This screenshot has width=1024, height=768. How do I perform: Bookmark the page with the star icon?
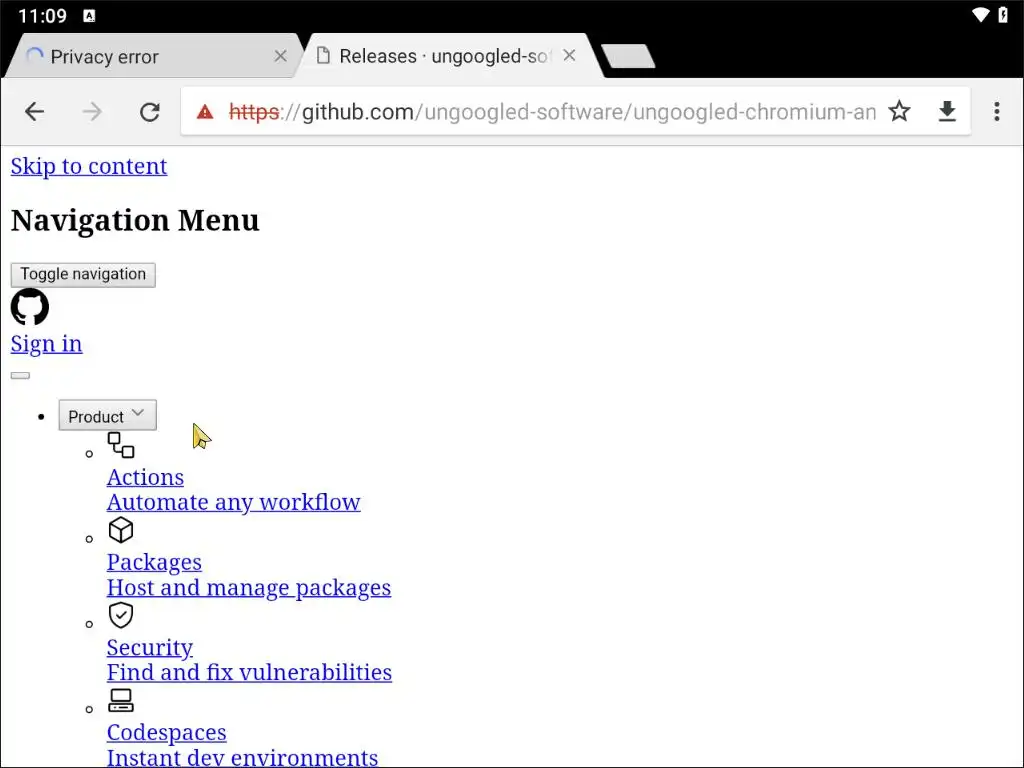899,111
